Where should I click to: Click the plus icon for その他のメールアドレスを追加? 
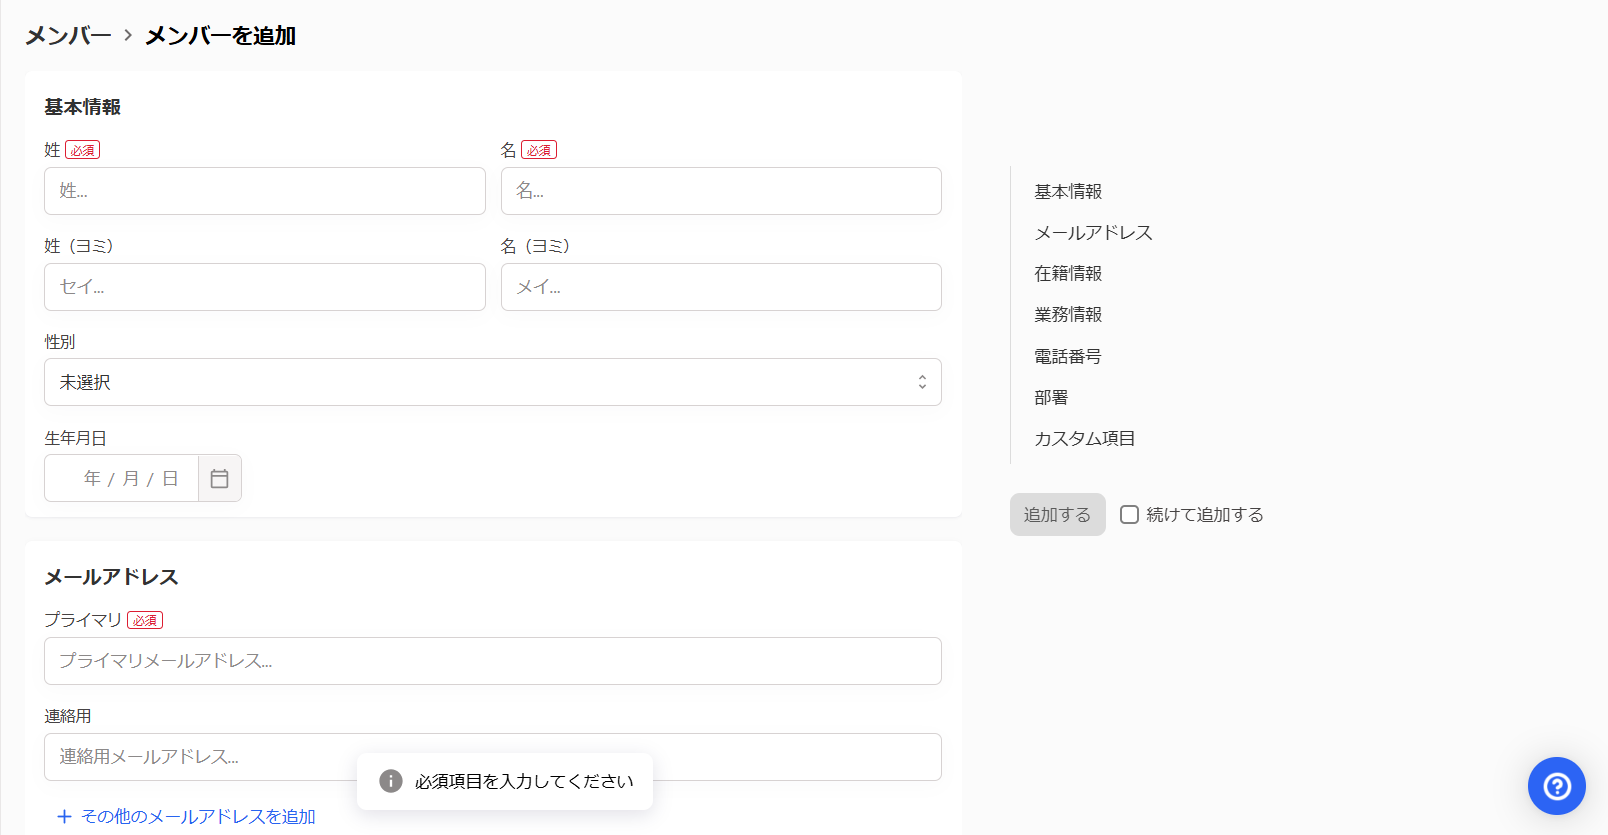click(x=65, y=817)
